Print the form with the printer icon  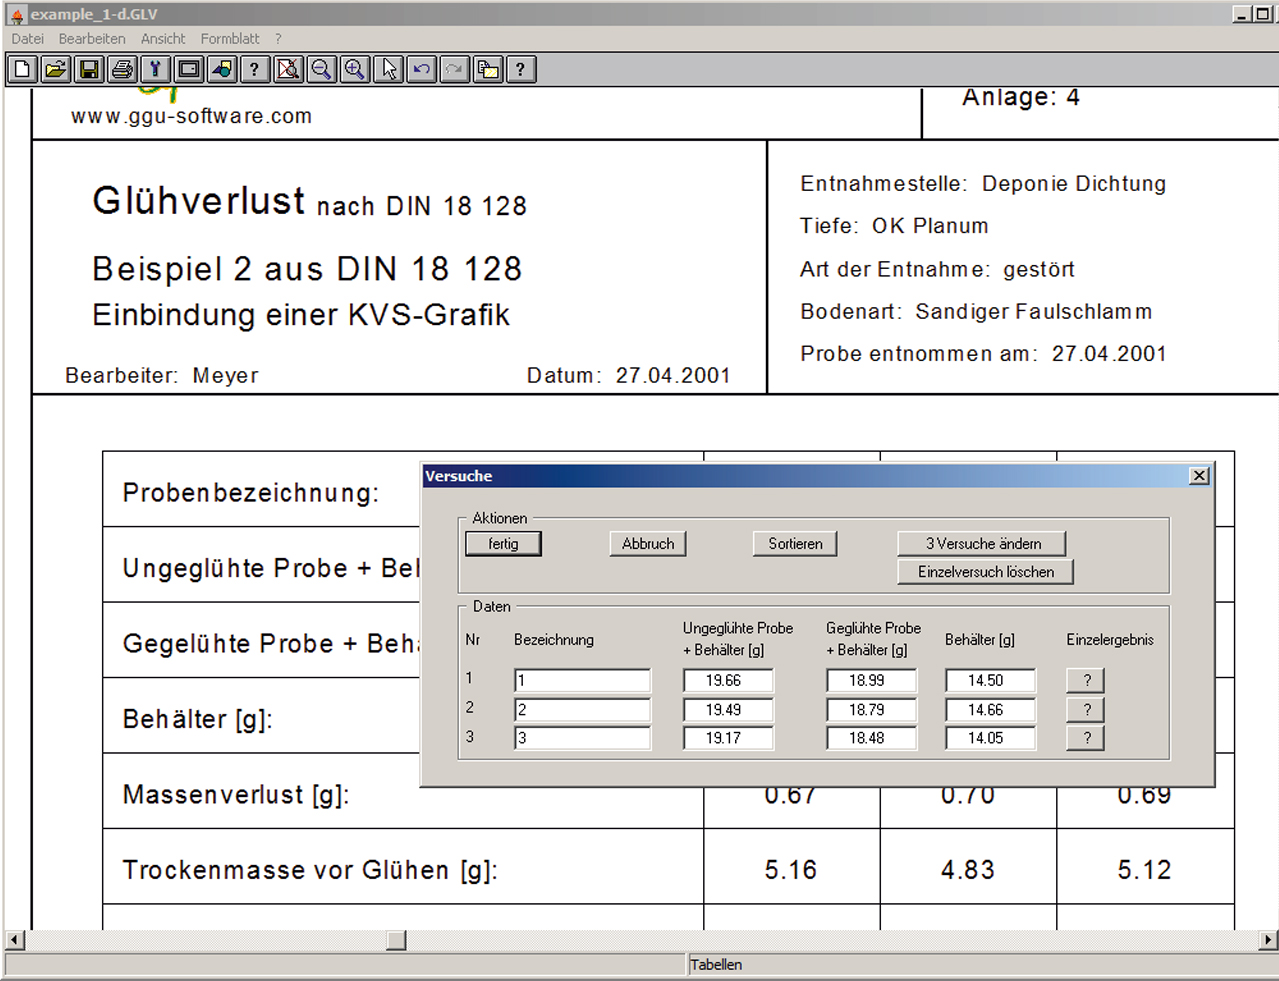point(122,69)
